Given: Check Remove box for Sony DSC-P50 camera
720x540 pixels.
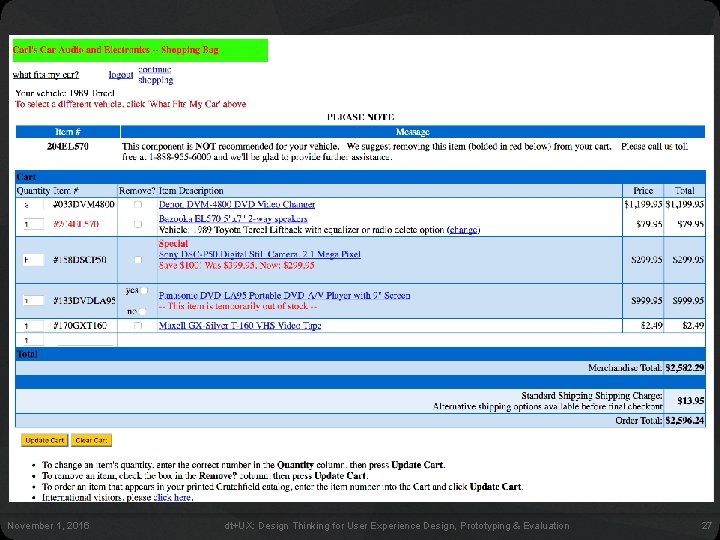Looking at the screenshot, I should click(x=138, y=260).
